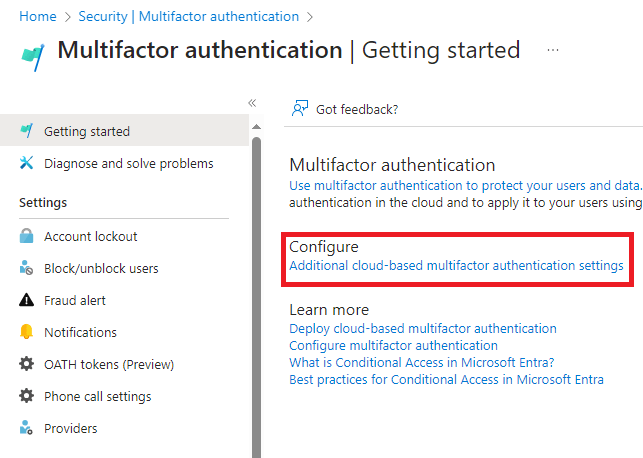This screenshot has height=458, width=643.
Task: Open Additional cloud-based multifactor authentication settings
Action: click(x=456, y=266)
